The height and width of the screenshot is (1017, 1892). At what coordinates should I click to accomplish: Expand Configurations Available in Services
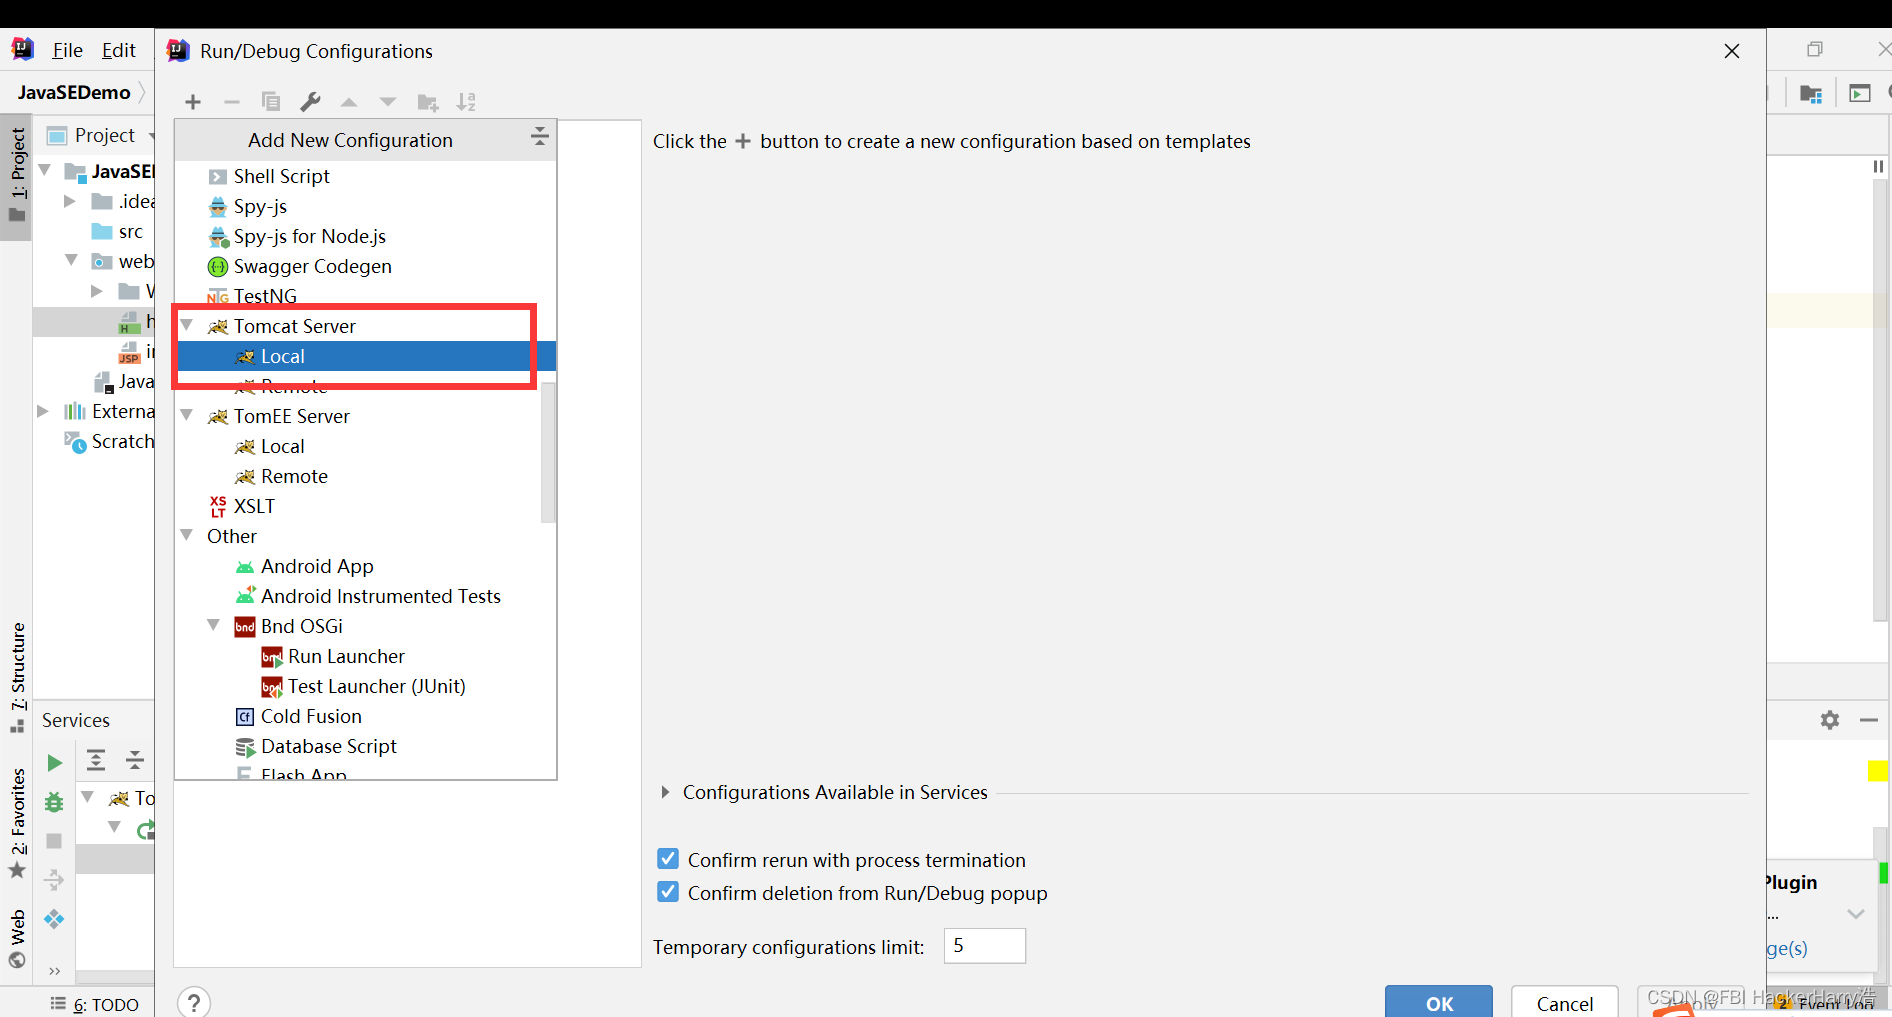(x=665, y=792)
